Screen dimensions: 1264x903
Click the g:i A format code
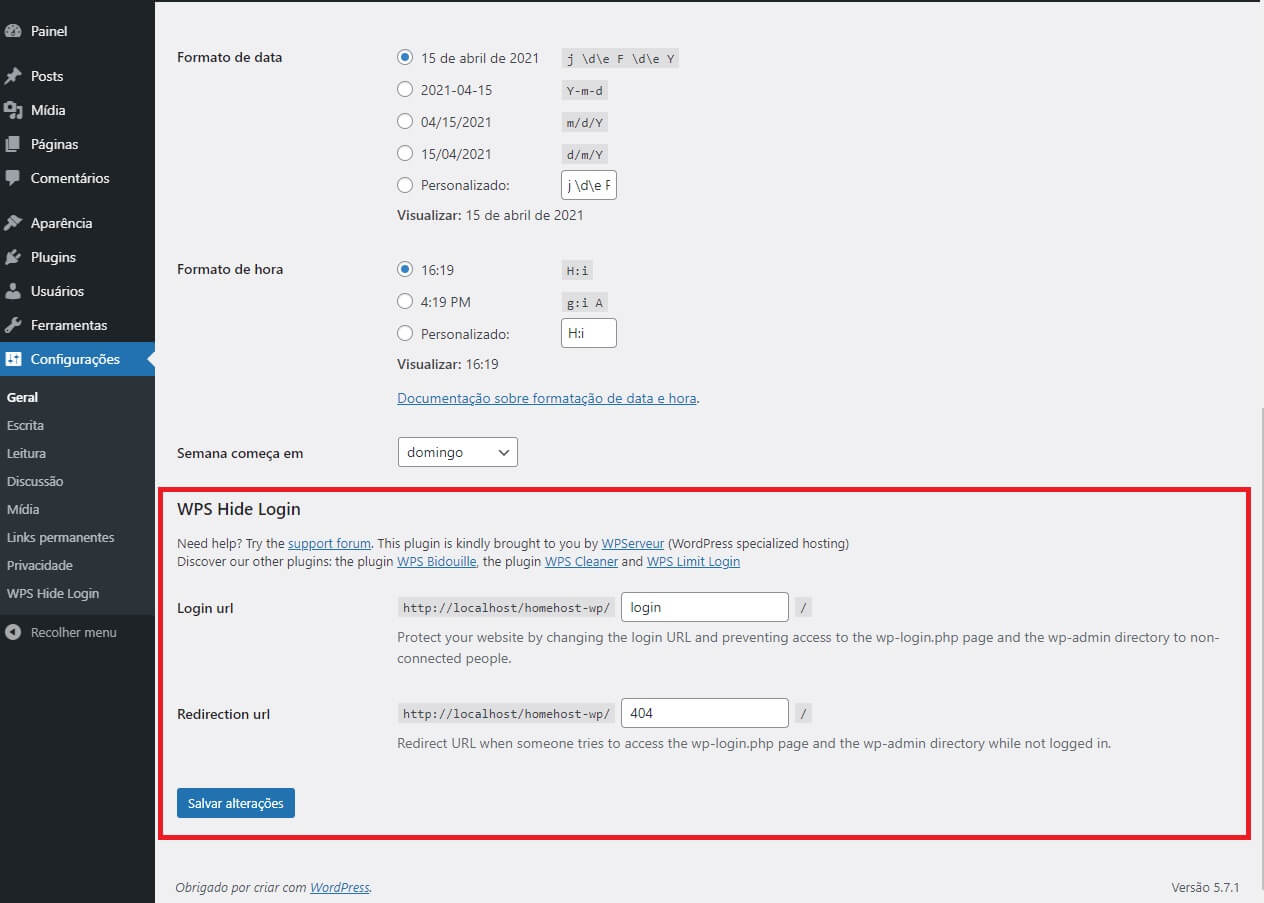pos(585,302)
